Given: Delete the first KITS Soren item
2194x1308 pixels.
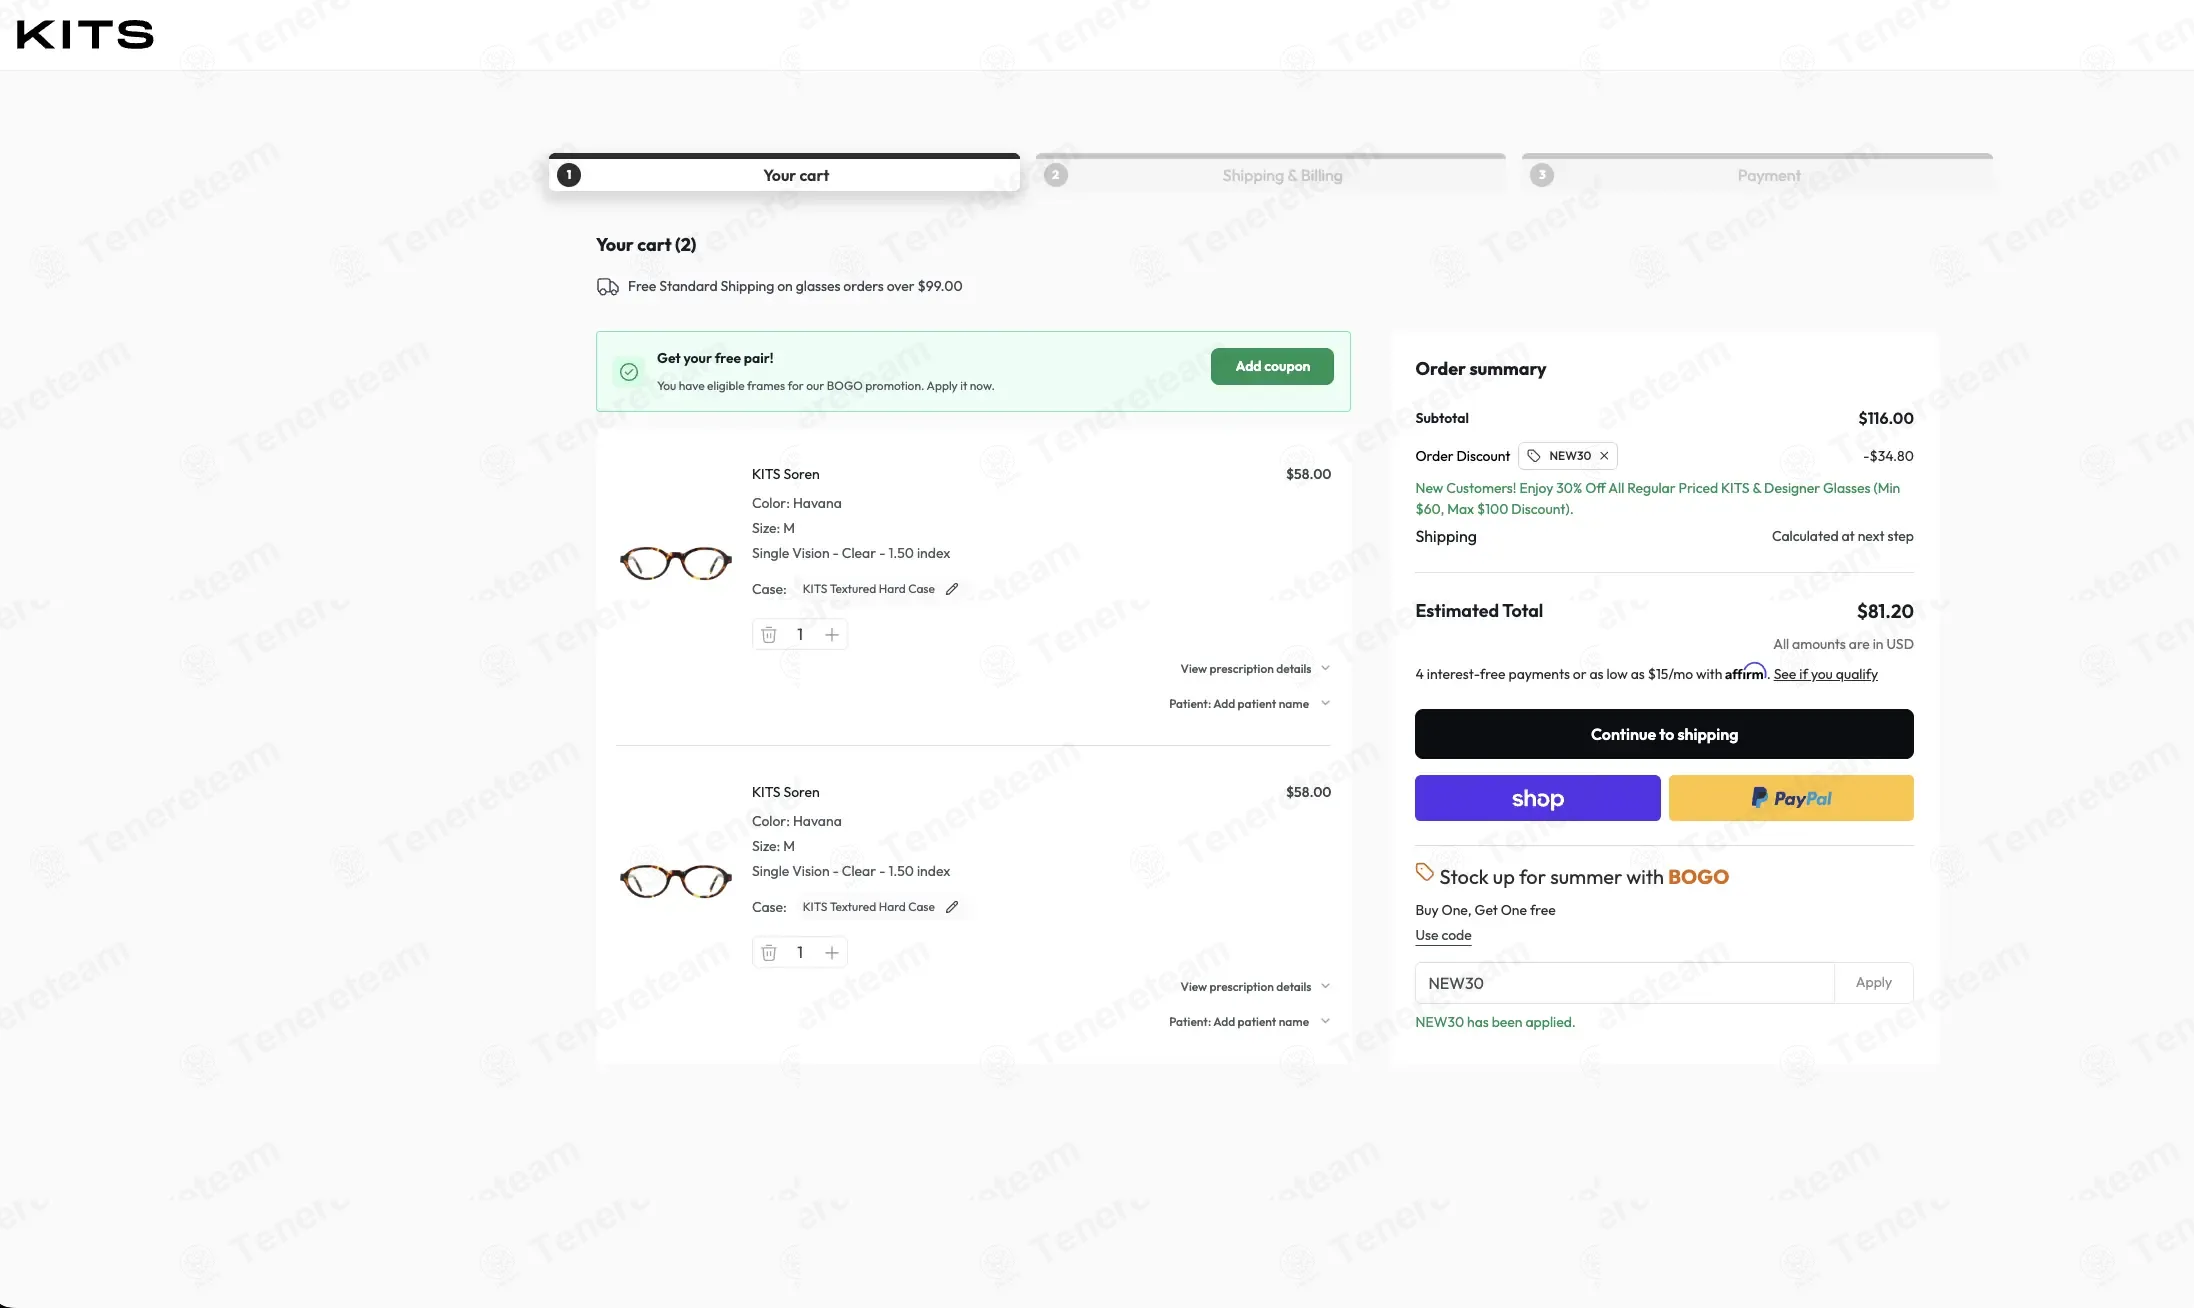Looking at the screenshot, I should (x=768, y=635).
